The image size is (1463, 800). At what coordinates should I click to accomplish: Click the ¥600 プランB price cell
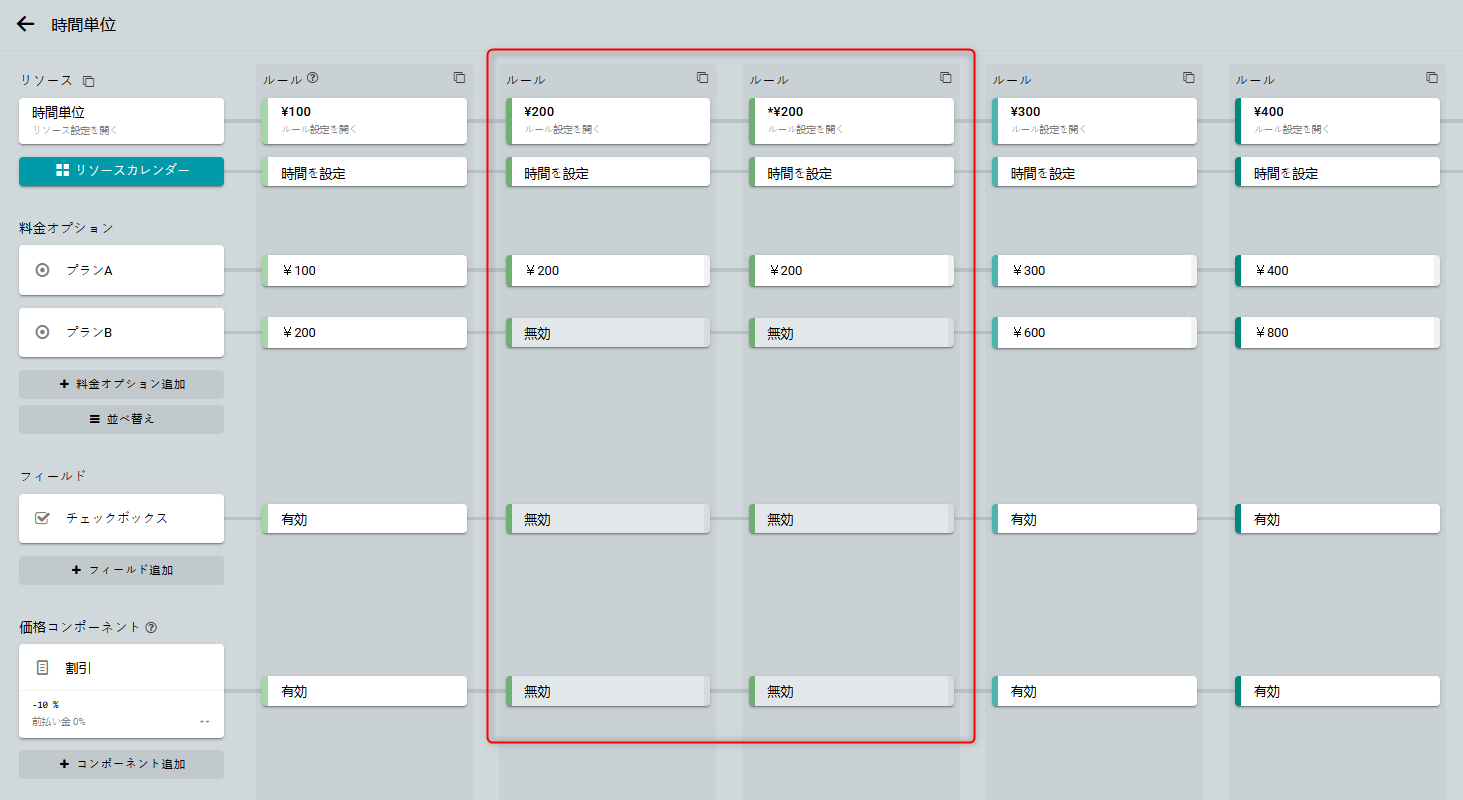click(x=1094, y=333)
